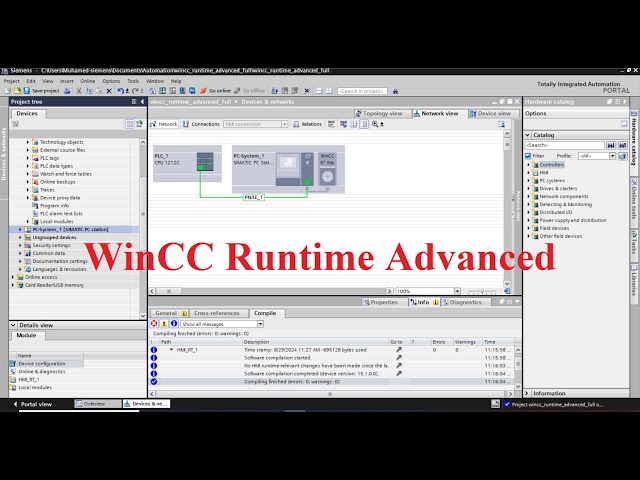Click the Accessible devices toolbar icon
640x480 pixels.
[275, 91]
